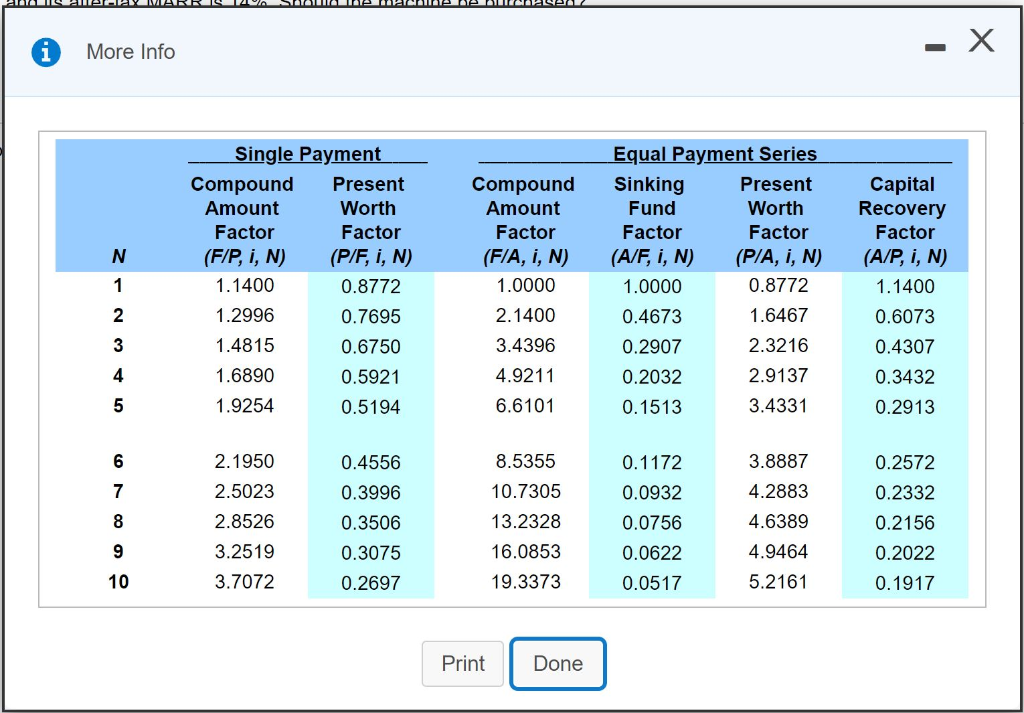
Task: Select the Single Payment group header
Action: [308, 154]
